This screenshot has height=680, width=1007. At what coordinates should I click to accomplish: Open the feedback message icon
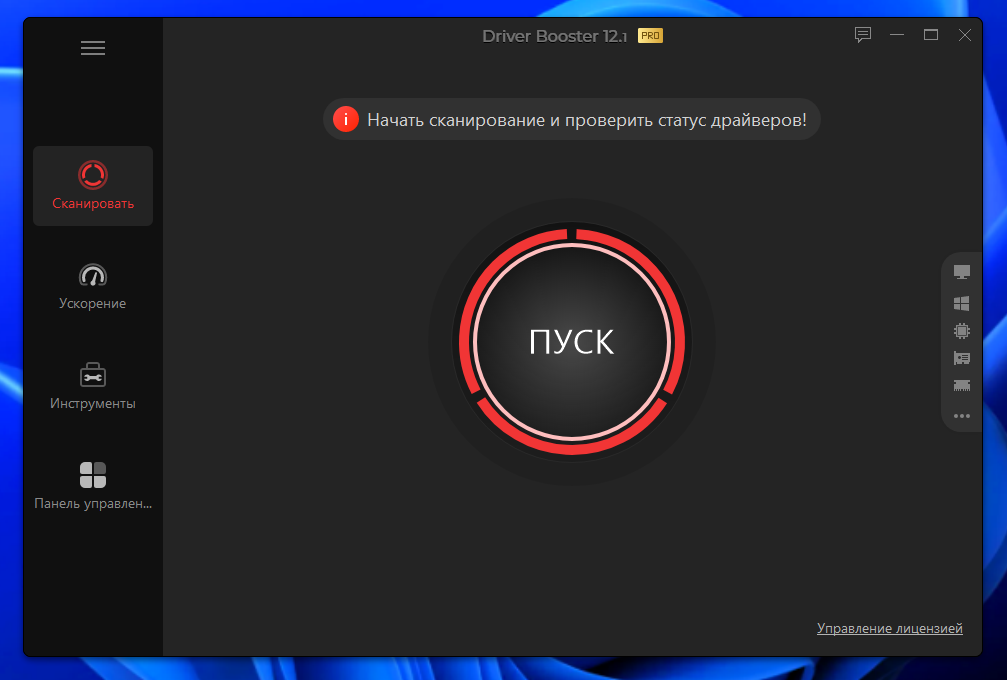pos(862,35)
